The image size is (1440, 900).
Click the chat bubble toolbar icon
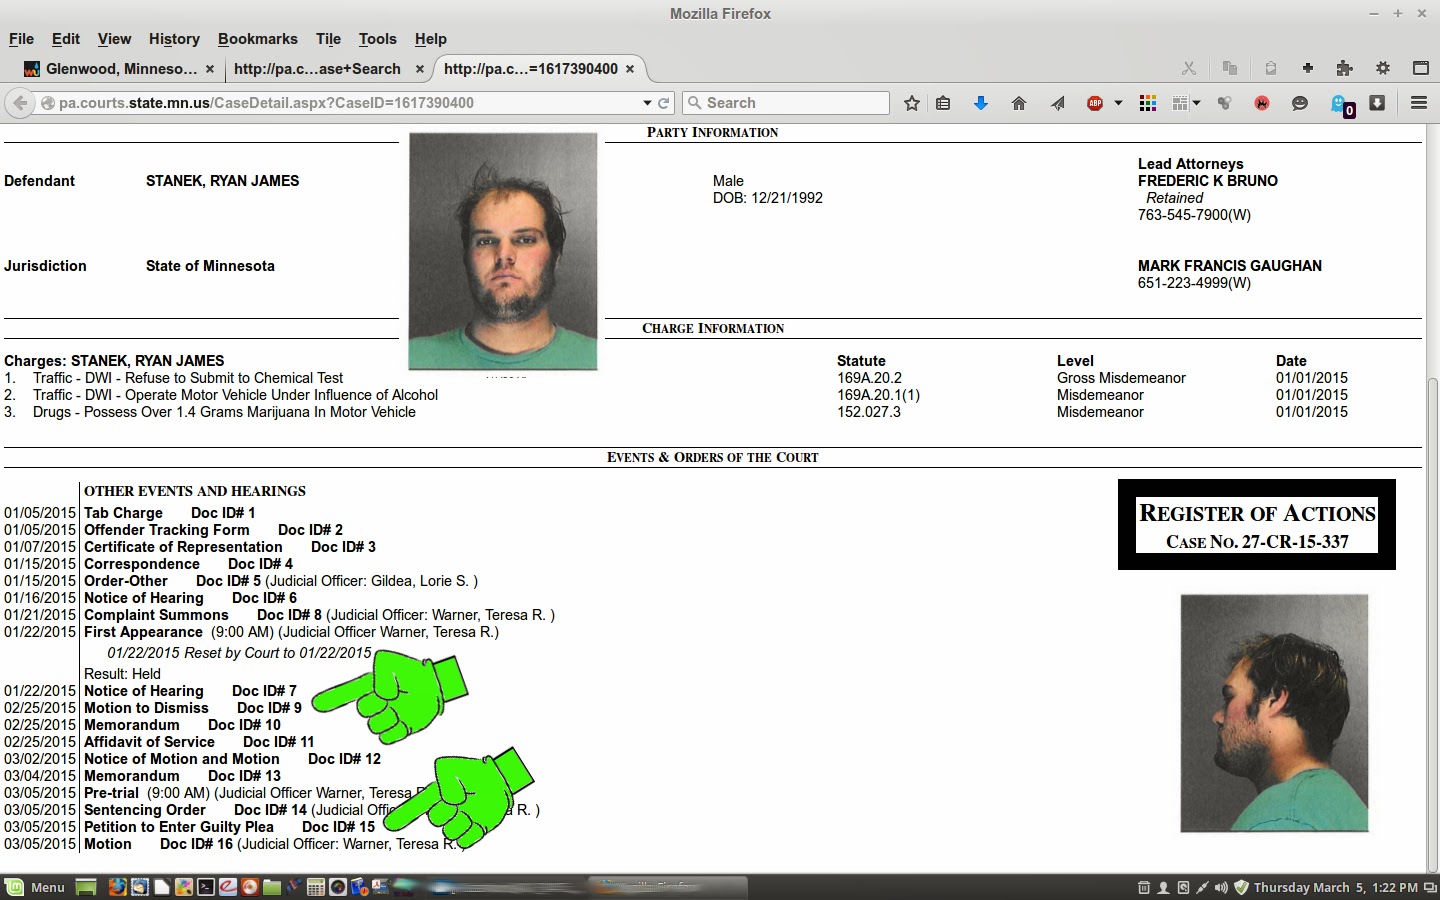[1299, 102]
